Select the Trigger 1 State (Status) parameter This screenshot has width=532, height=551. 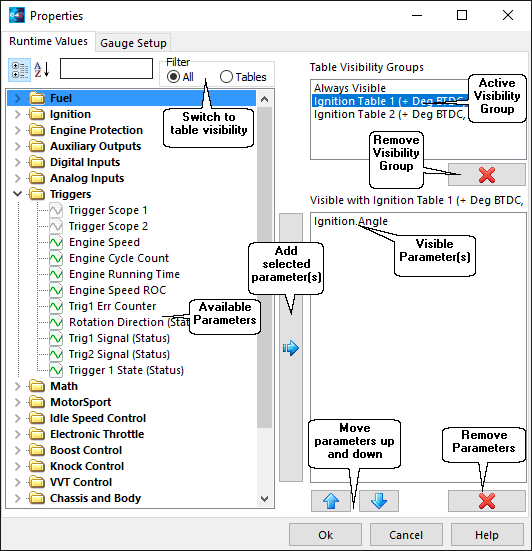click(126, 370)
